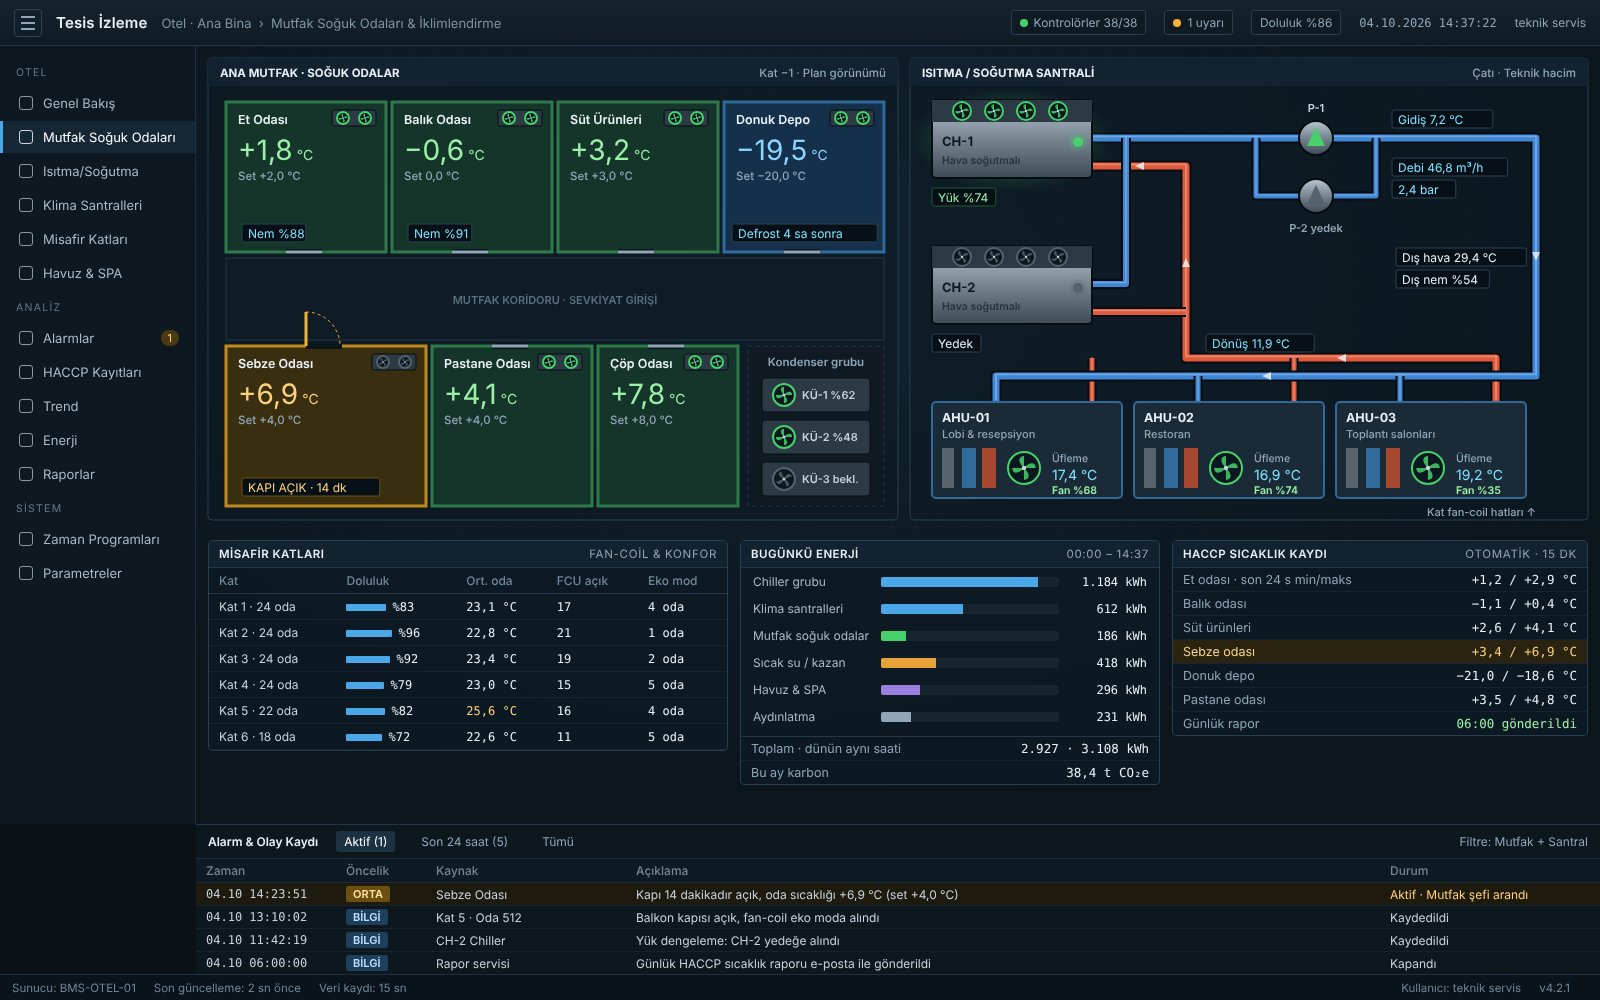Viewport: 1600px width, 1000px height.
Task: Open HACCP Kayıtları page
Action: click(97, 372)
